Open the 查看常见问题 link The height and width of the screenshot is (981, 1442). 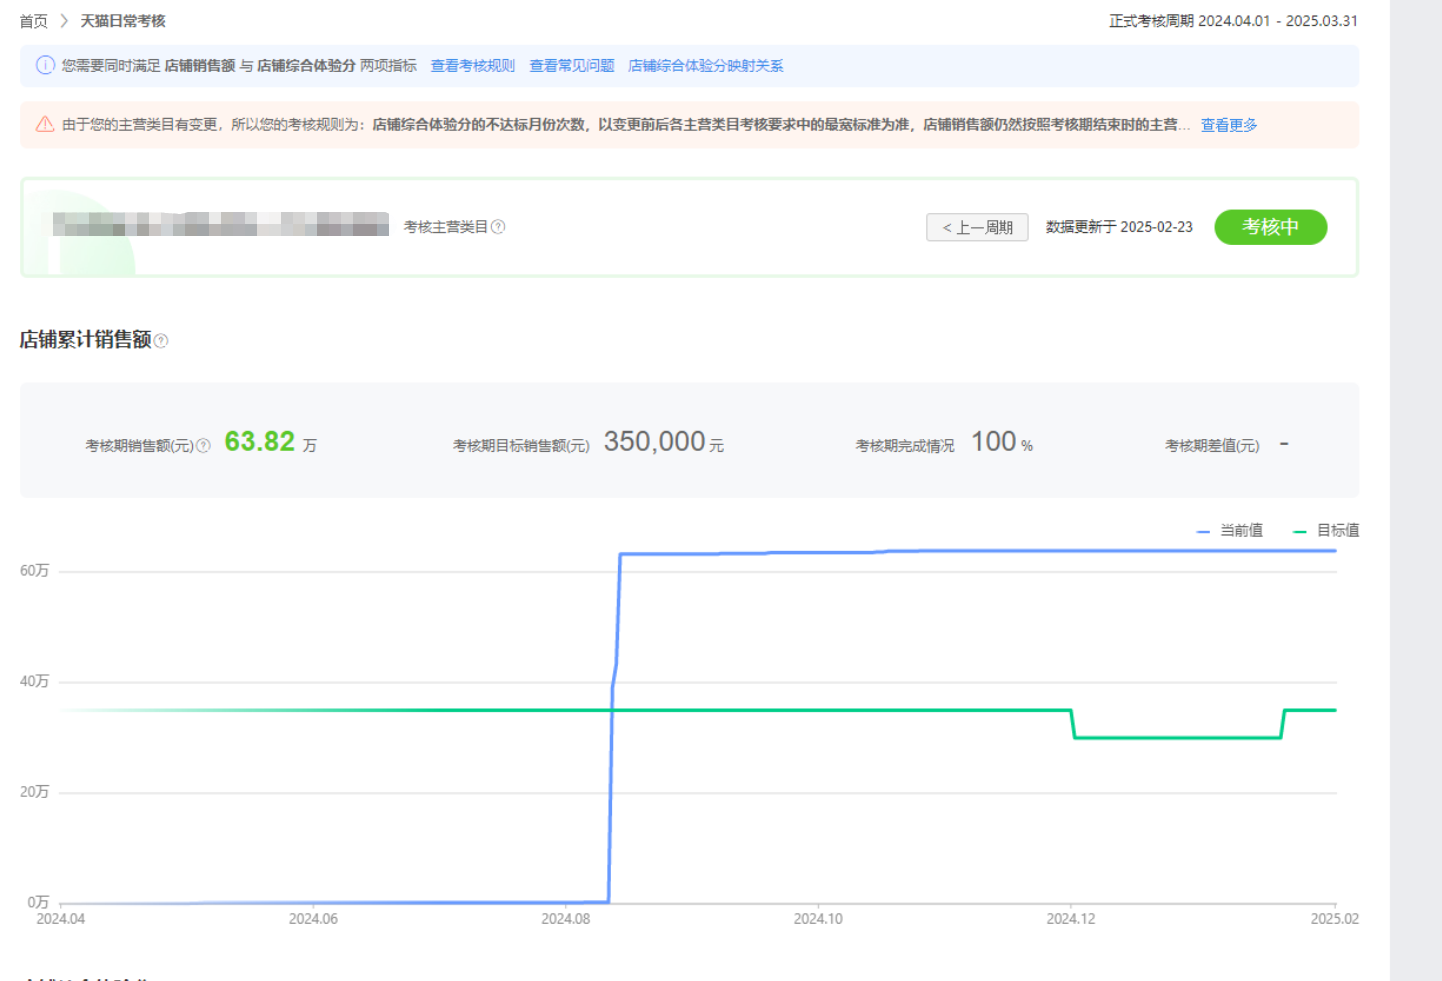click(x=571, y=66)
